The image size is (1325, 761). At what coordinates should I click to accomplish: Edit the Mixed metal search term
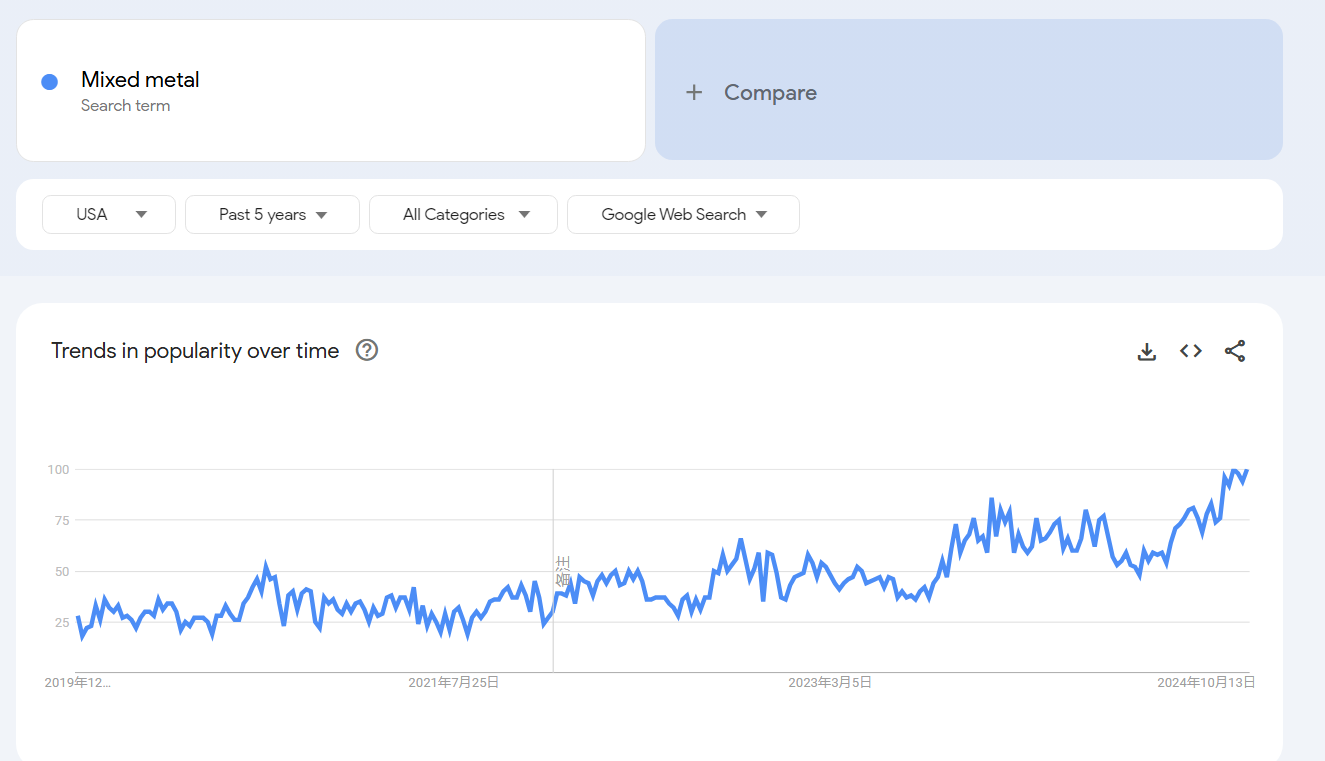(140, 79)
